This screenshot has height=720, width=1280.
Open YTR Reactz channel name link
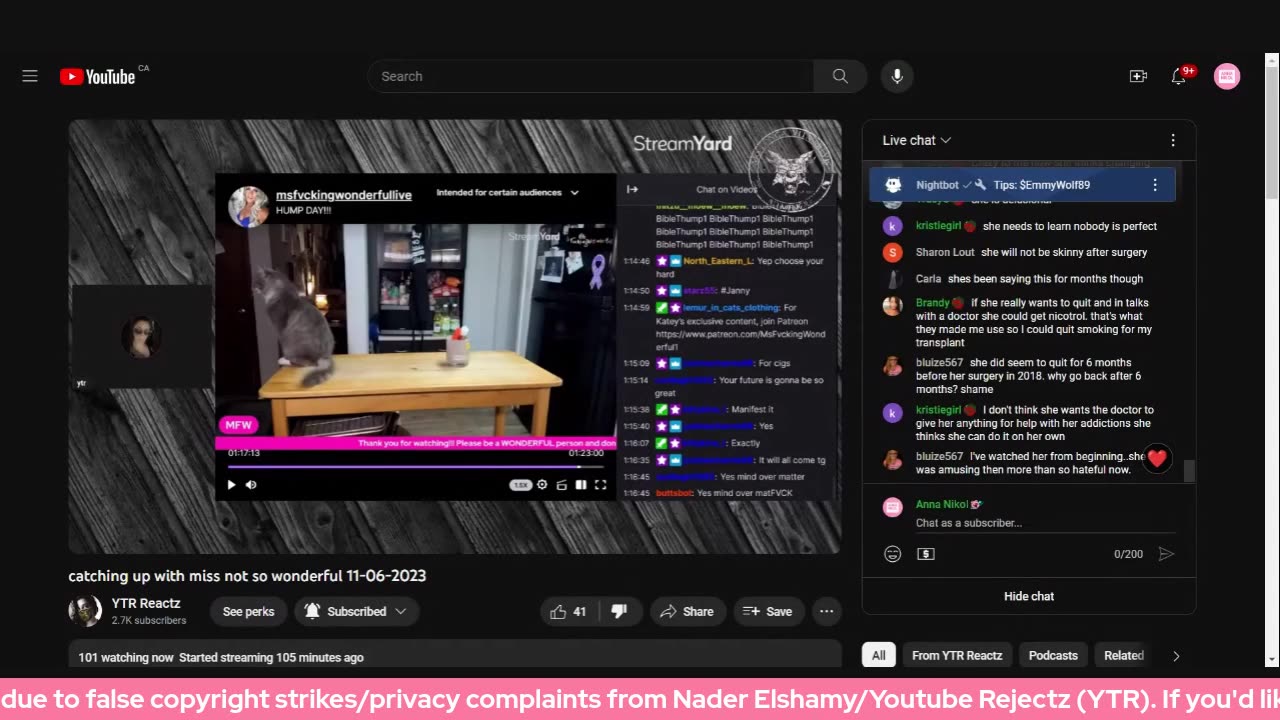(x=146, y=603)
